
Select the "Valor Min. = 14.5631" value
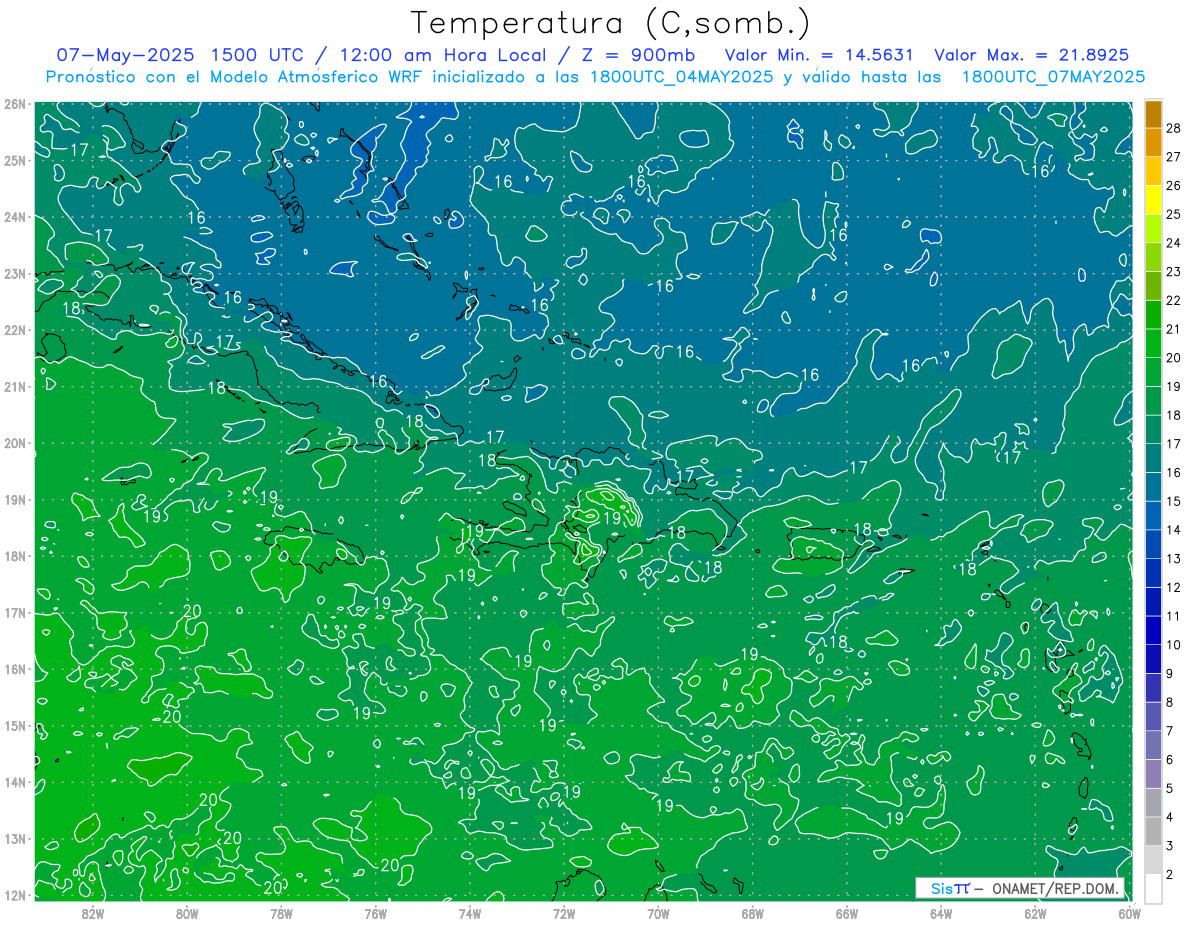pyautogui.click(x=819, y=55)
